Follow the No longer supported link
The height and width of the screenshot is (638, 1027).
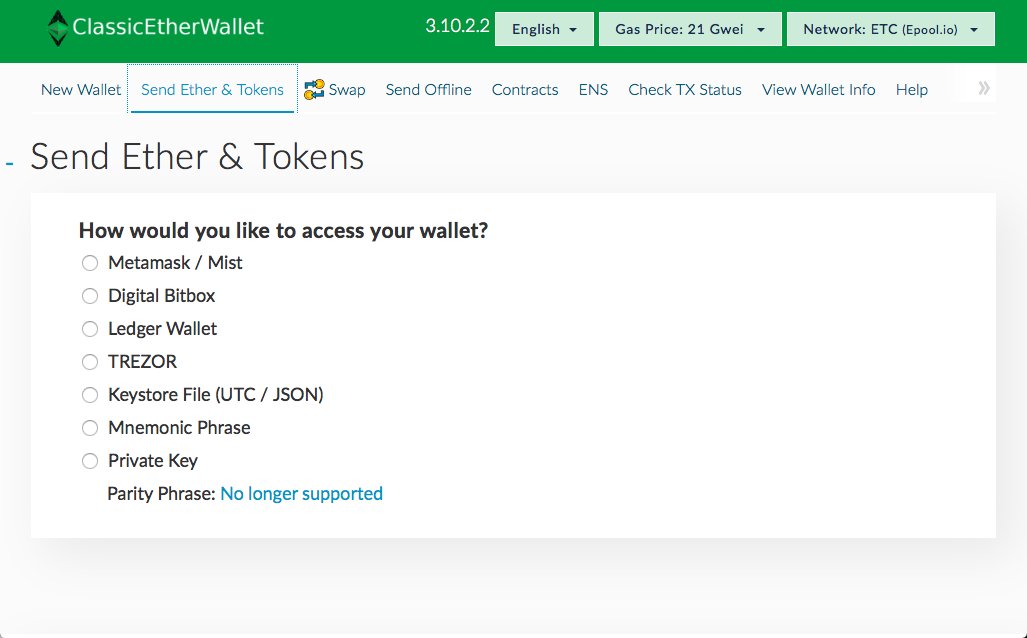coord(301,493)
